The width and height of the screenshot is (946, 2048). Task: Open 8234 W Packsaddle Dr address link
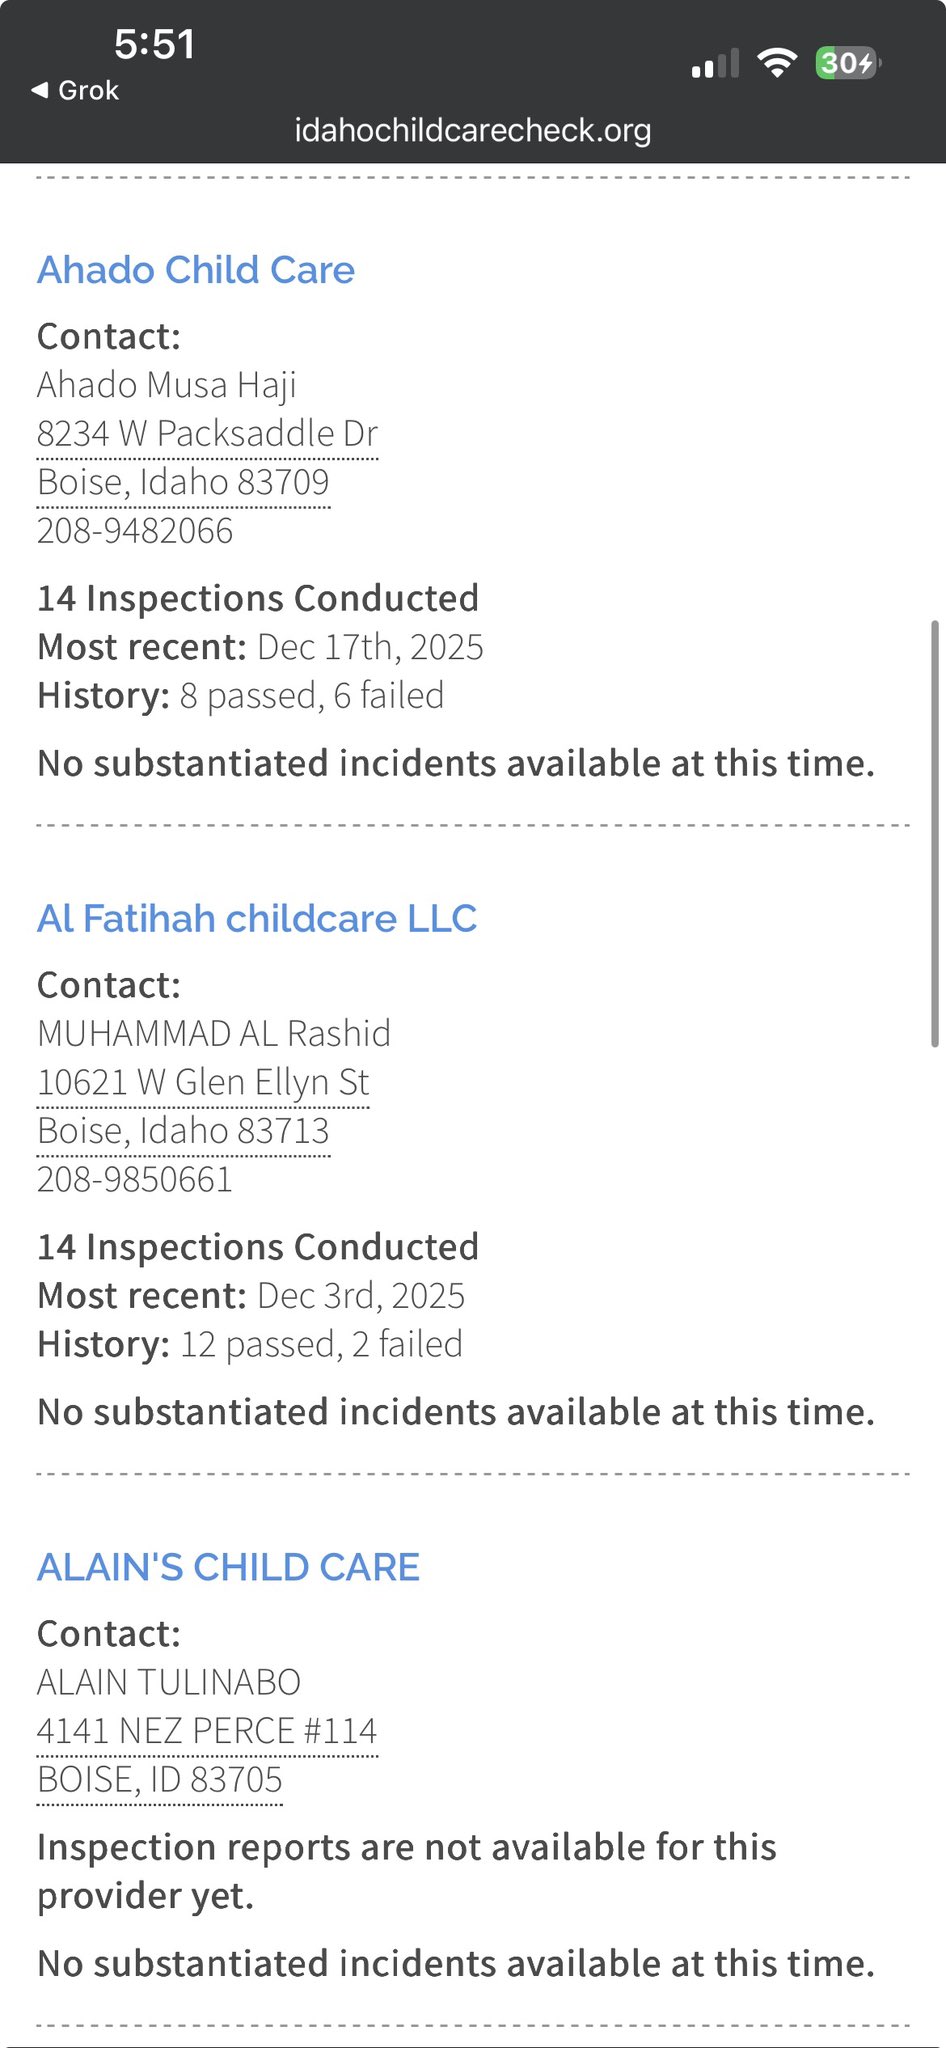pyautogui.click(x=207, y=434)
